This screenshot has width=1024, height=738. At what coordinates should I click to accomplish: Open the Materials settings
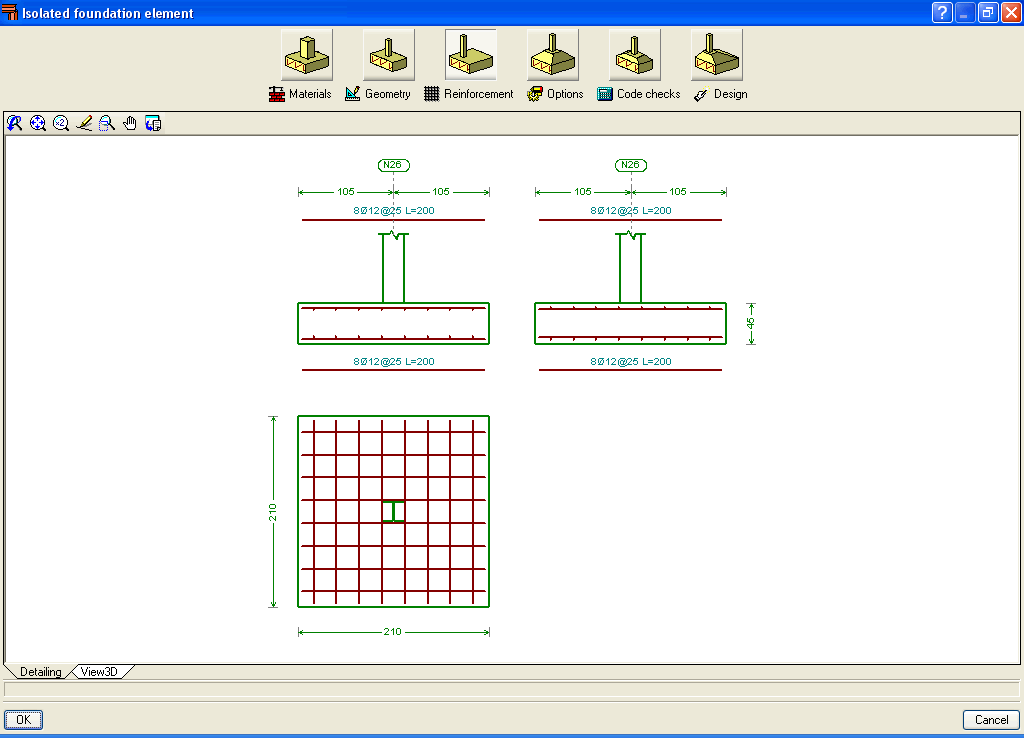coord(300,94)
